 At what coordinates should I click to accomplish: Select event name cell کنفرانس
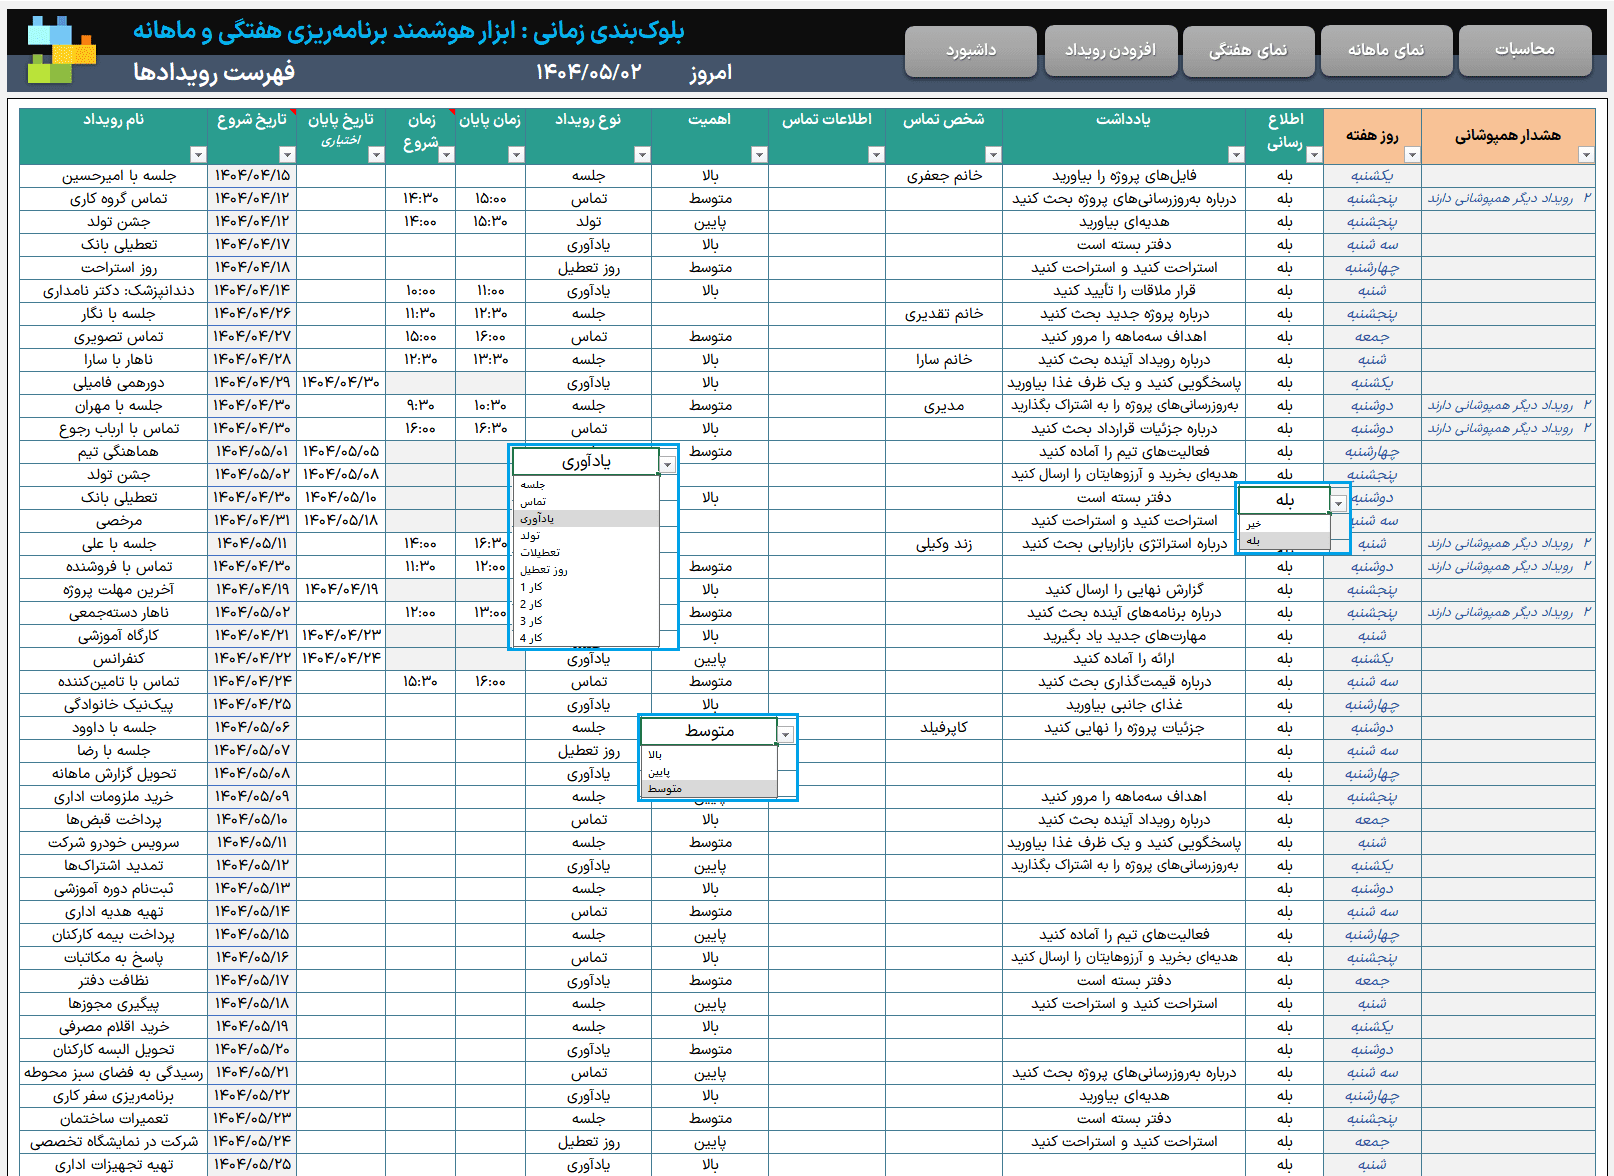(x=114, y=659)
